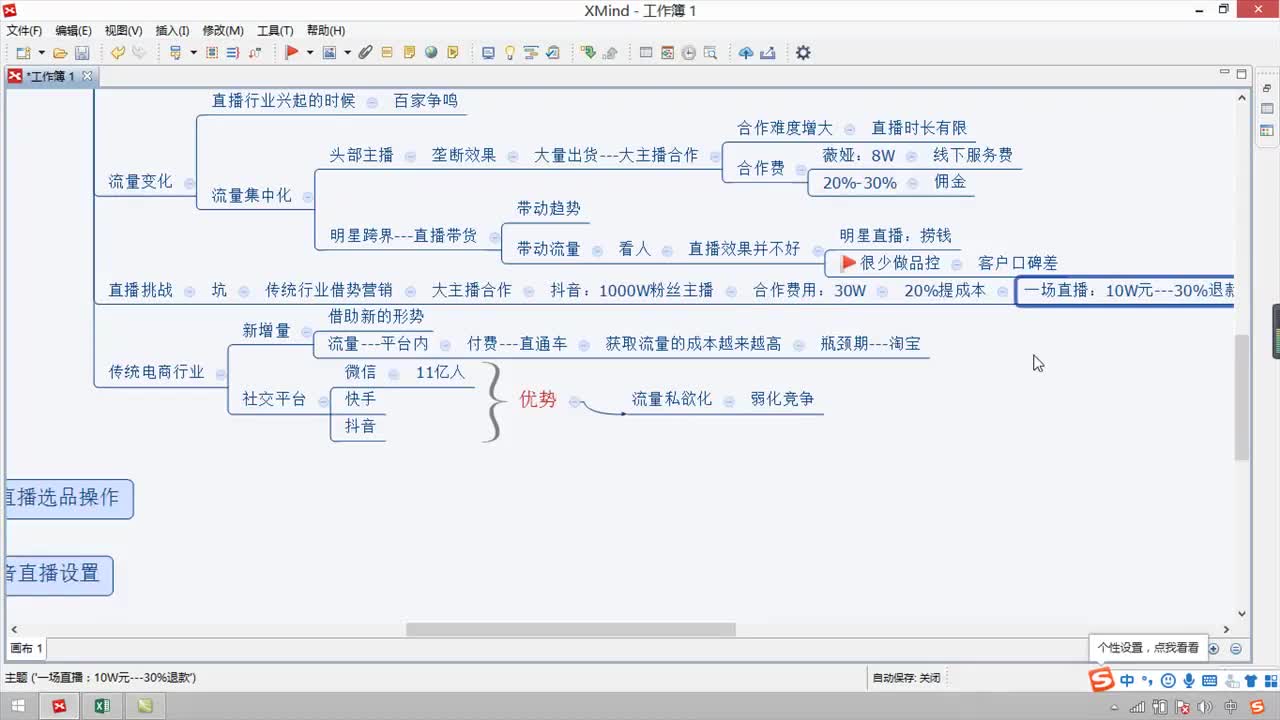1280x720 pixels.
Task: Open preferences with the gear icon
Action: tap(803, 52)
